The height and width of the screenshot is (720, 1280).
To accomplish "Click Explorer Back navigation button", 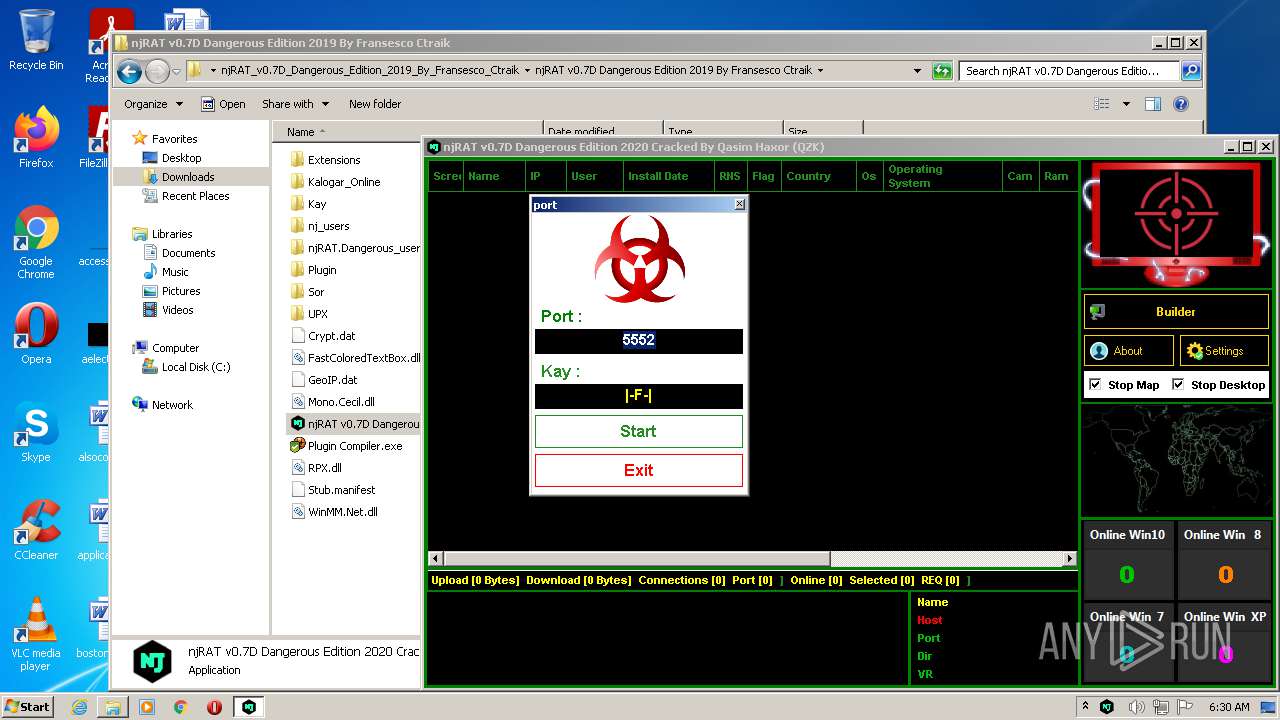I will [x=129, y=71].
